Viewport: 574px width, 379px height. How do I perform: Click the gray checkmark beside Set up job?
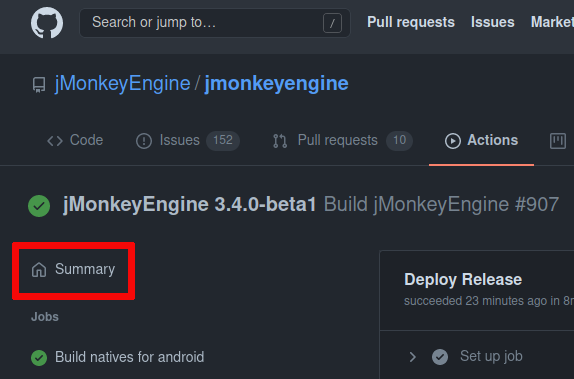(440, 357)
